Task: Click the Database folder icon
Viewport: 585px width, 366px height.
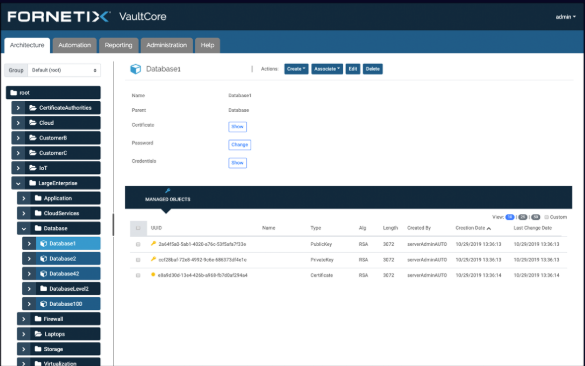Action: point(38,228)
